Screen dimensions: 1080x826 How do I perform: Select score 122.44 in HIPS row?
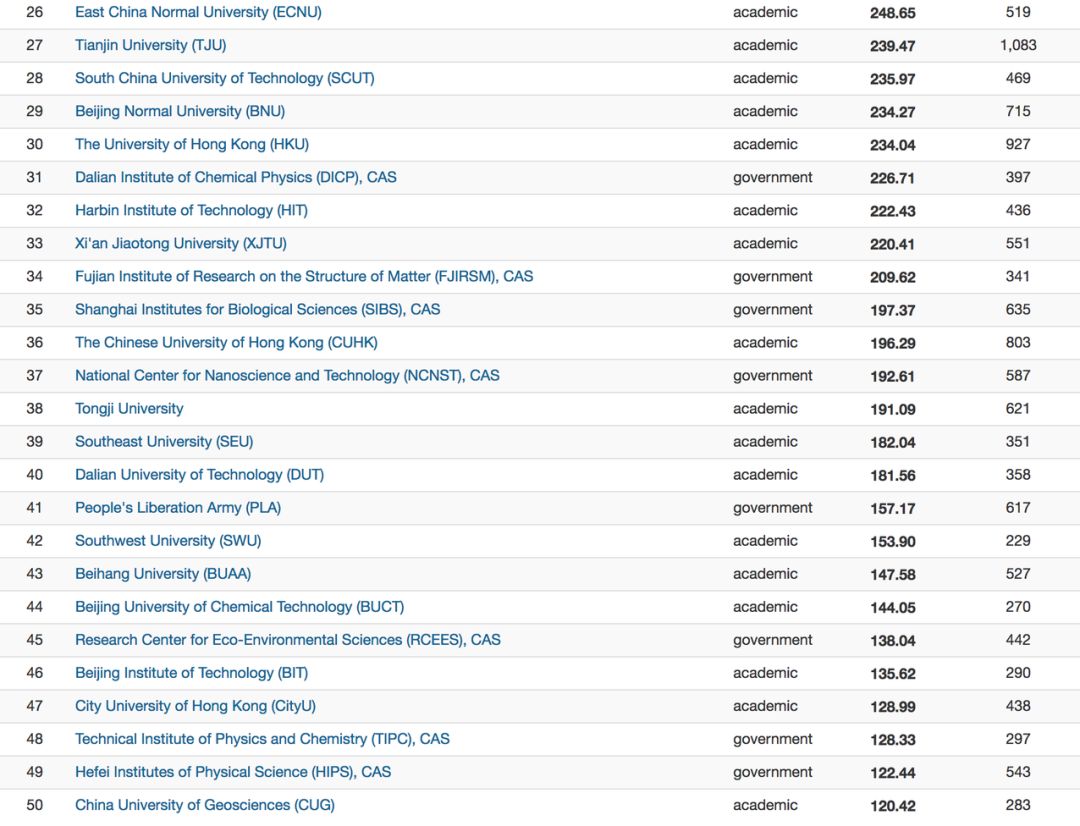[893, 774]
